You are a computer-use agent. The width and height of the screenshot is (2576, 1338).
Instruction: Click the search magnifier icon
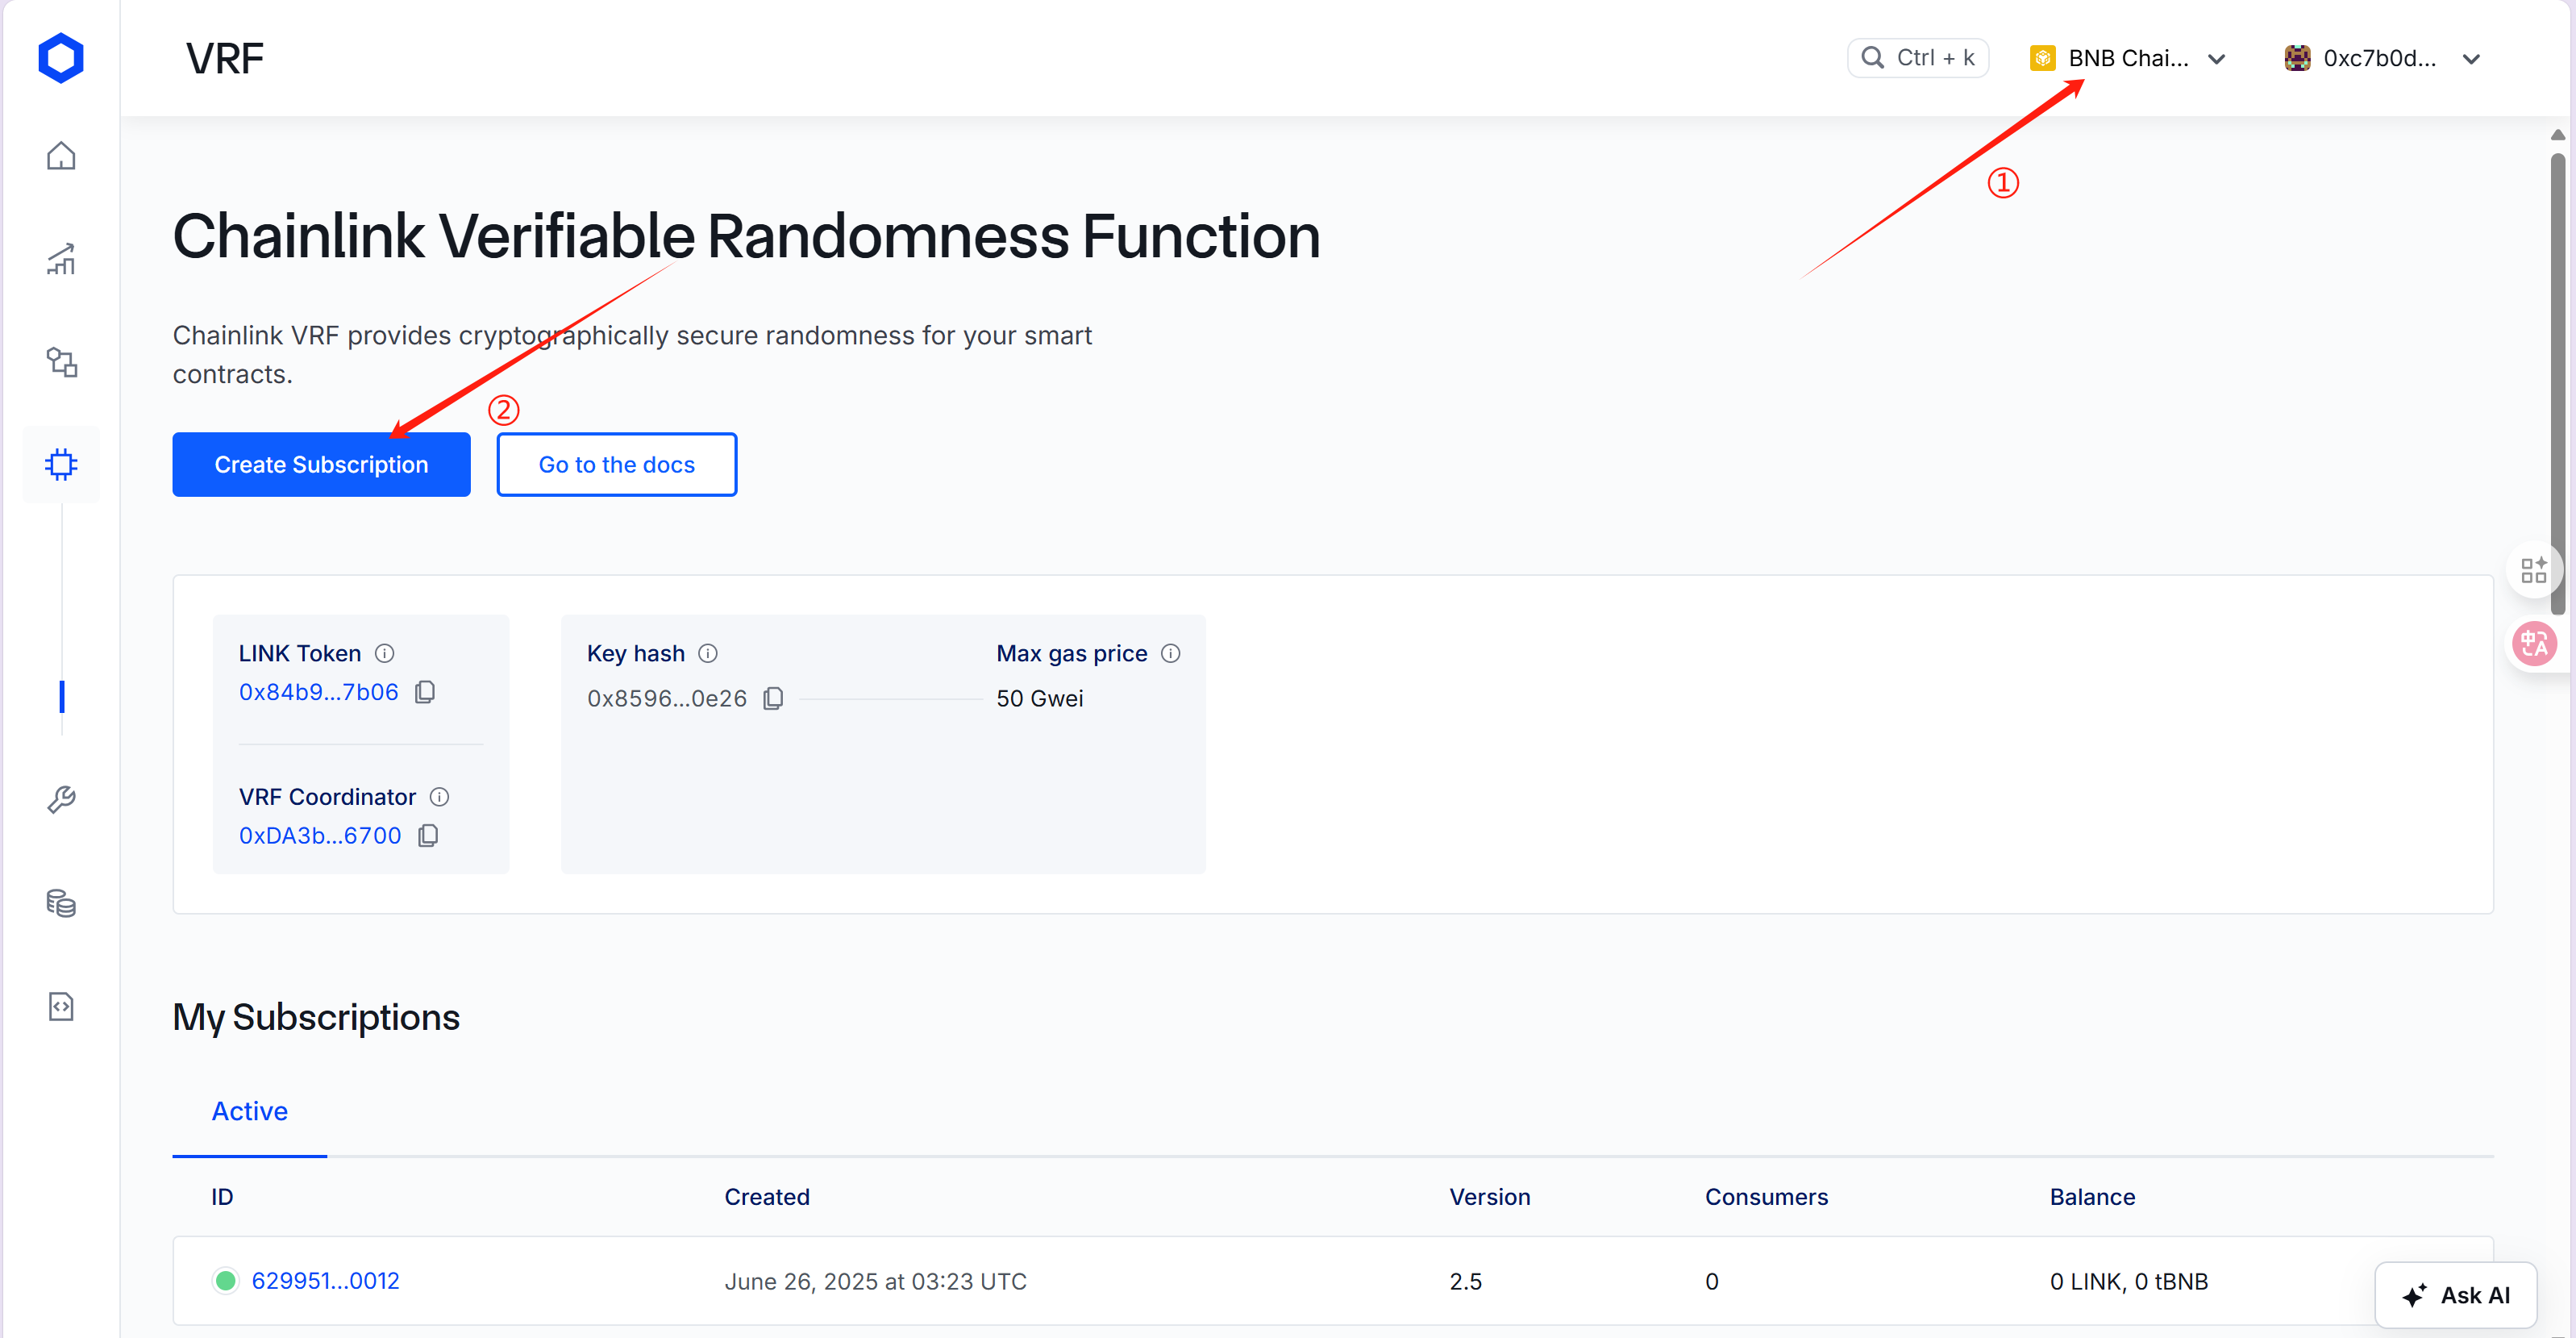click(x=1873, y=58)
